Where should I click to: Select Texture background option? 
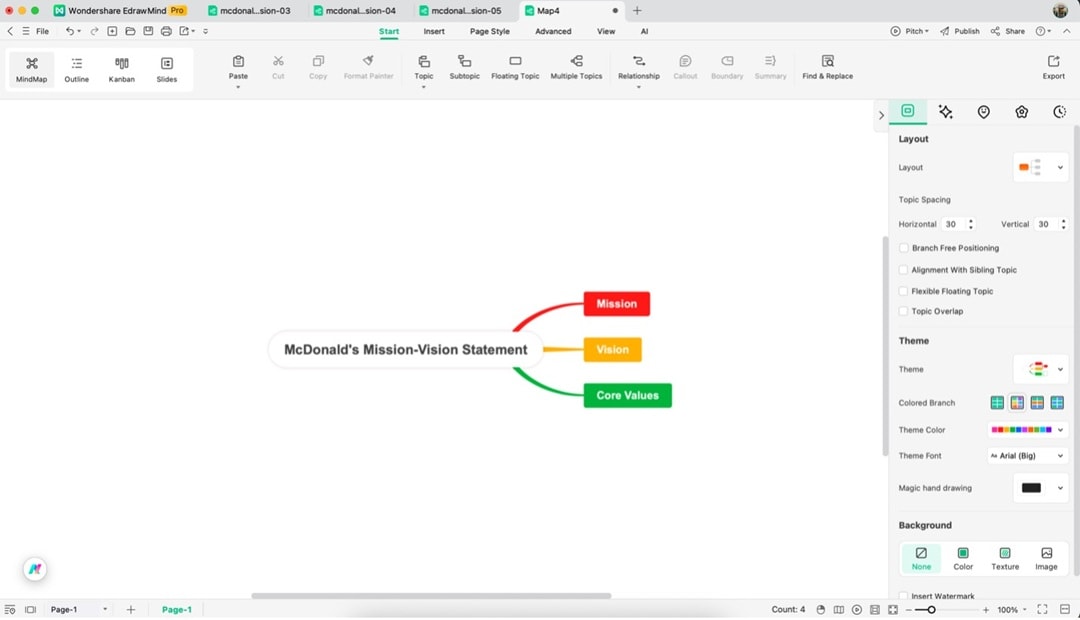coord(1005,558)
